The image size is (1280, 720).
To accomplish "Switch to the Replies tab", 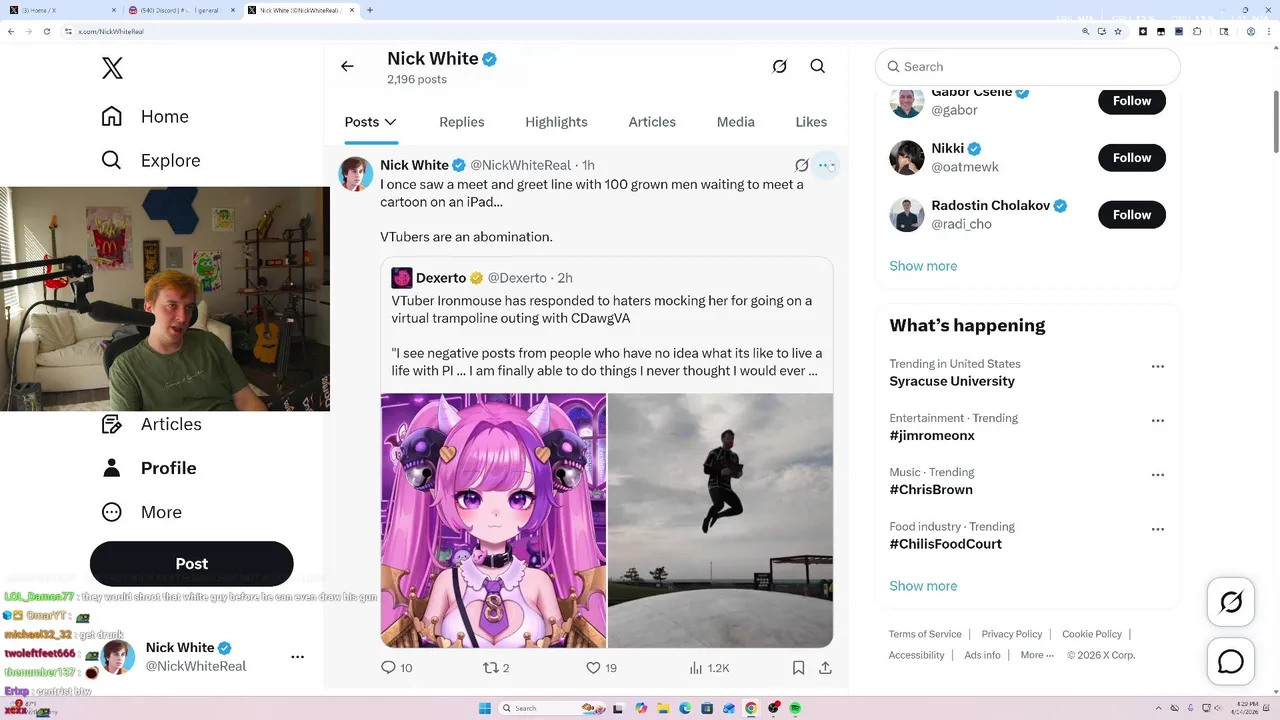I will (462, 122).
